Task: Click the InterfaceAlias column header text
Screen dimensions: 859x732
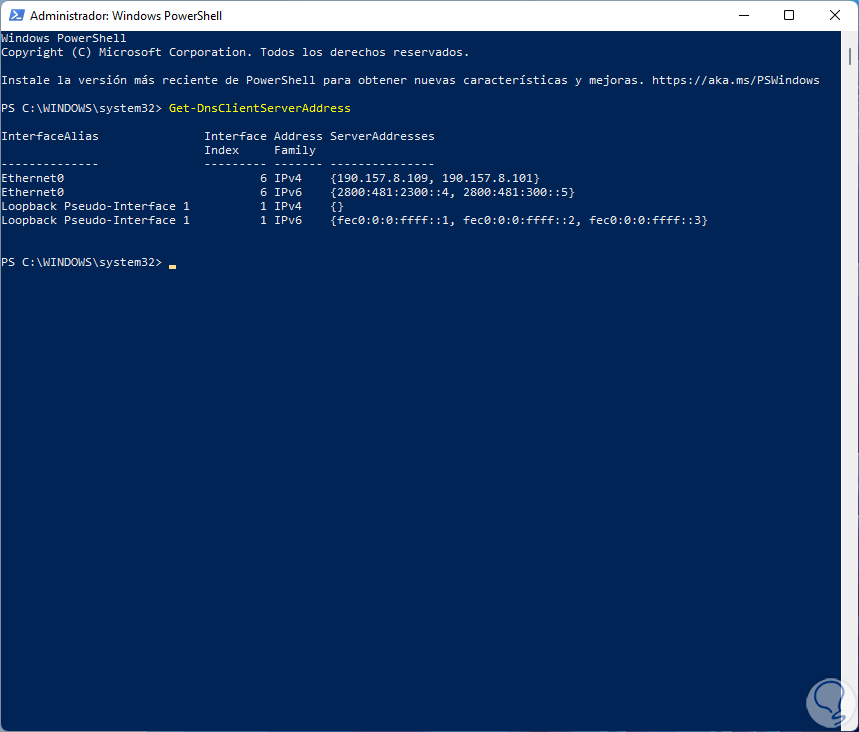Action: click(49, 135)
